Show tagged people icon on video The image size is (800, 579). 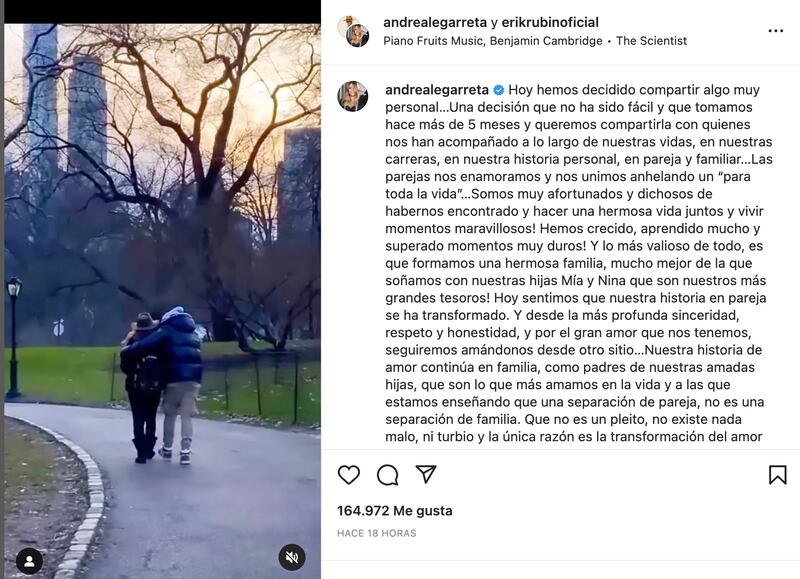click(x=30, y=561)
